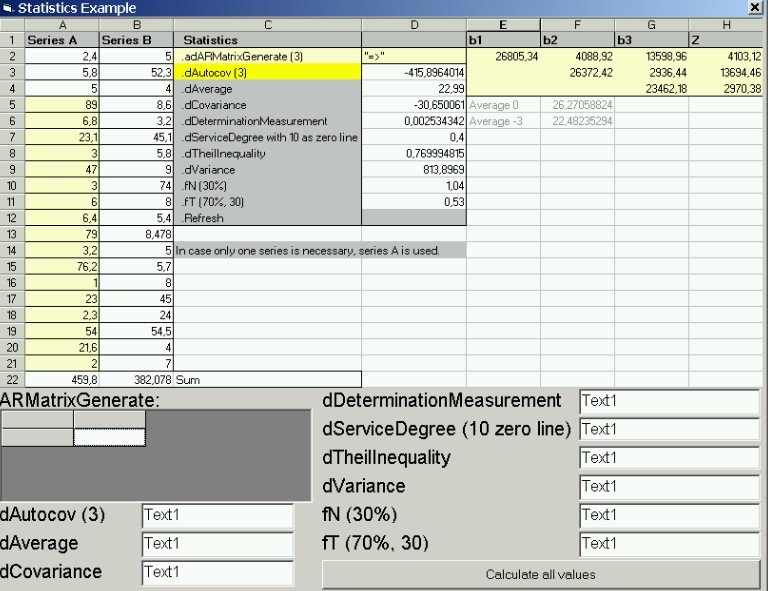Select column header H

coord(726,25)
